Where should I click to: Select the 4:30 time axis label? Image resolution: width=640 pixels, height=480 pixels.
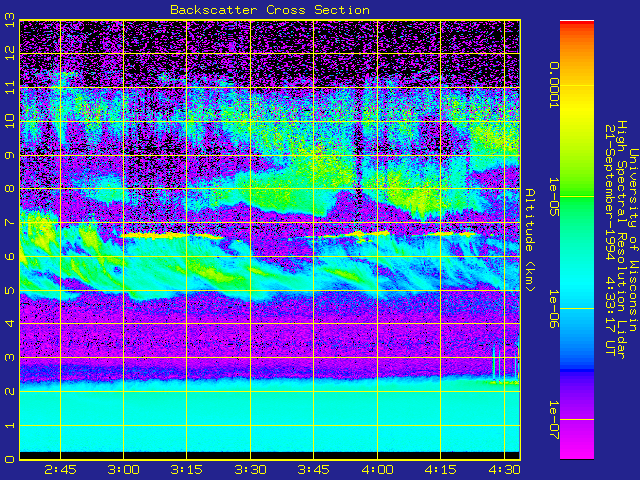pos(504,470)
